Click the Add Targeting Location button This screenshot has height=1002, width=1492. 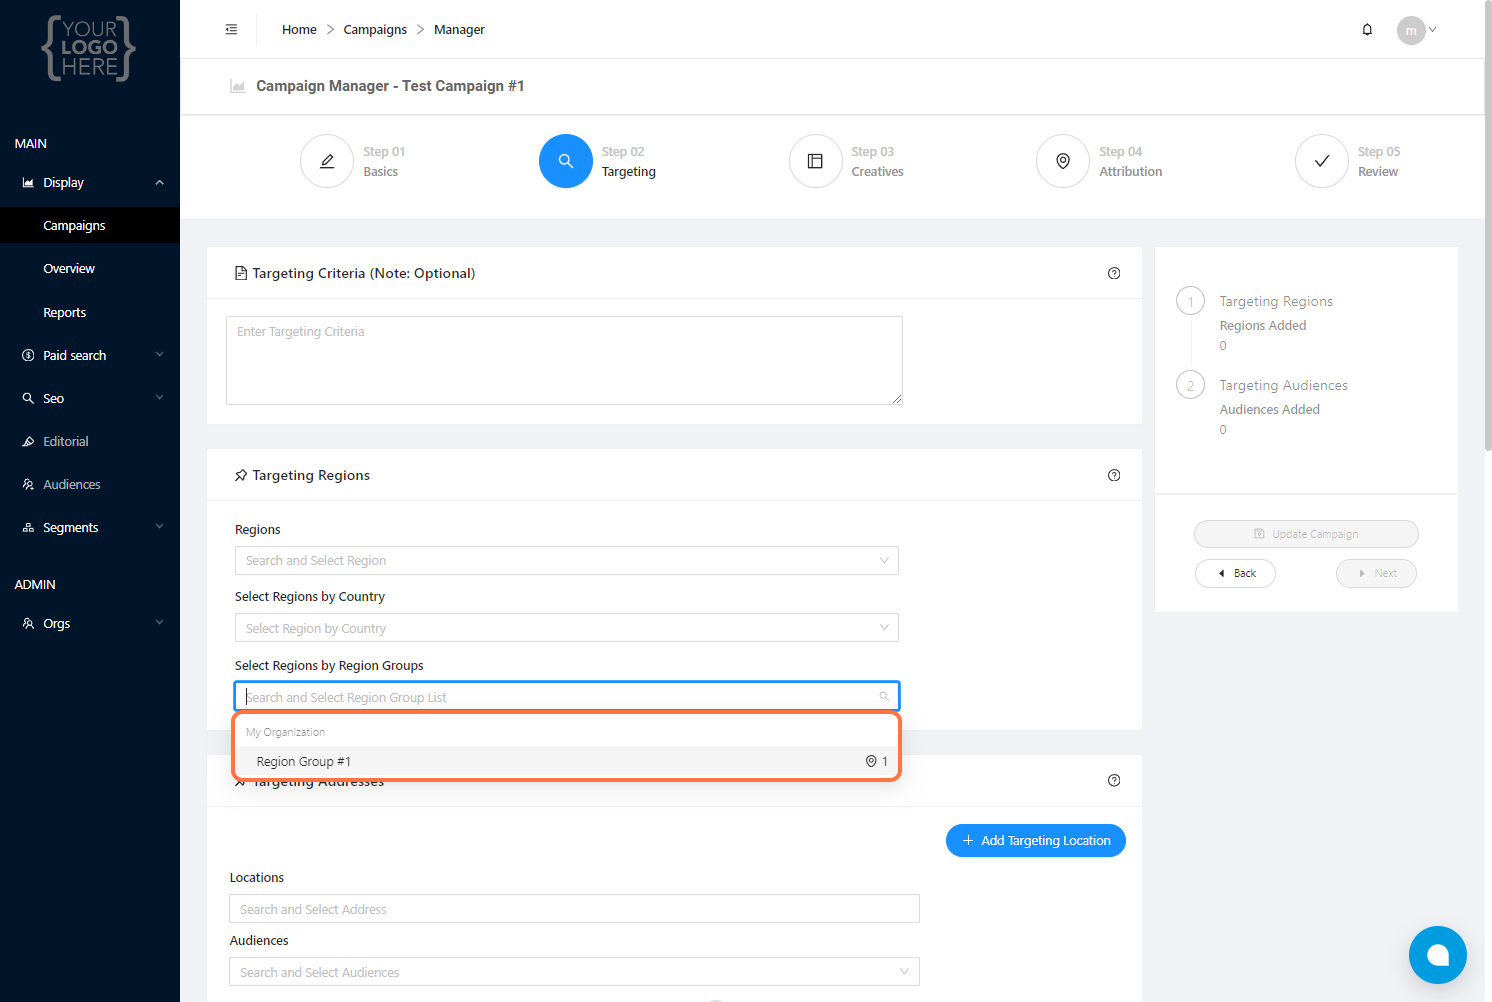[x=1035, y=841]
